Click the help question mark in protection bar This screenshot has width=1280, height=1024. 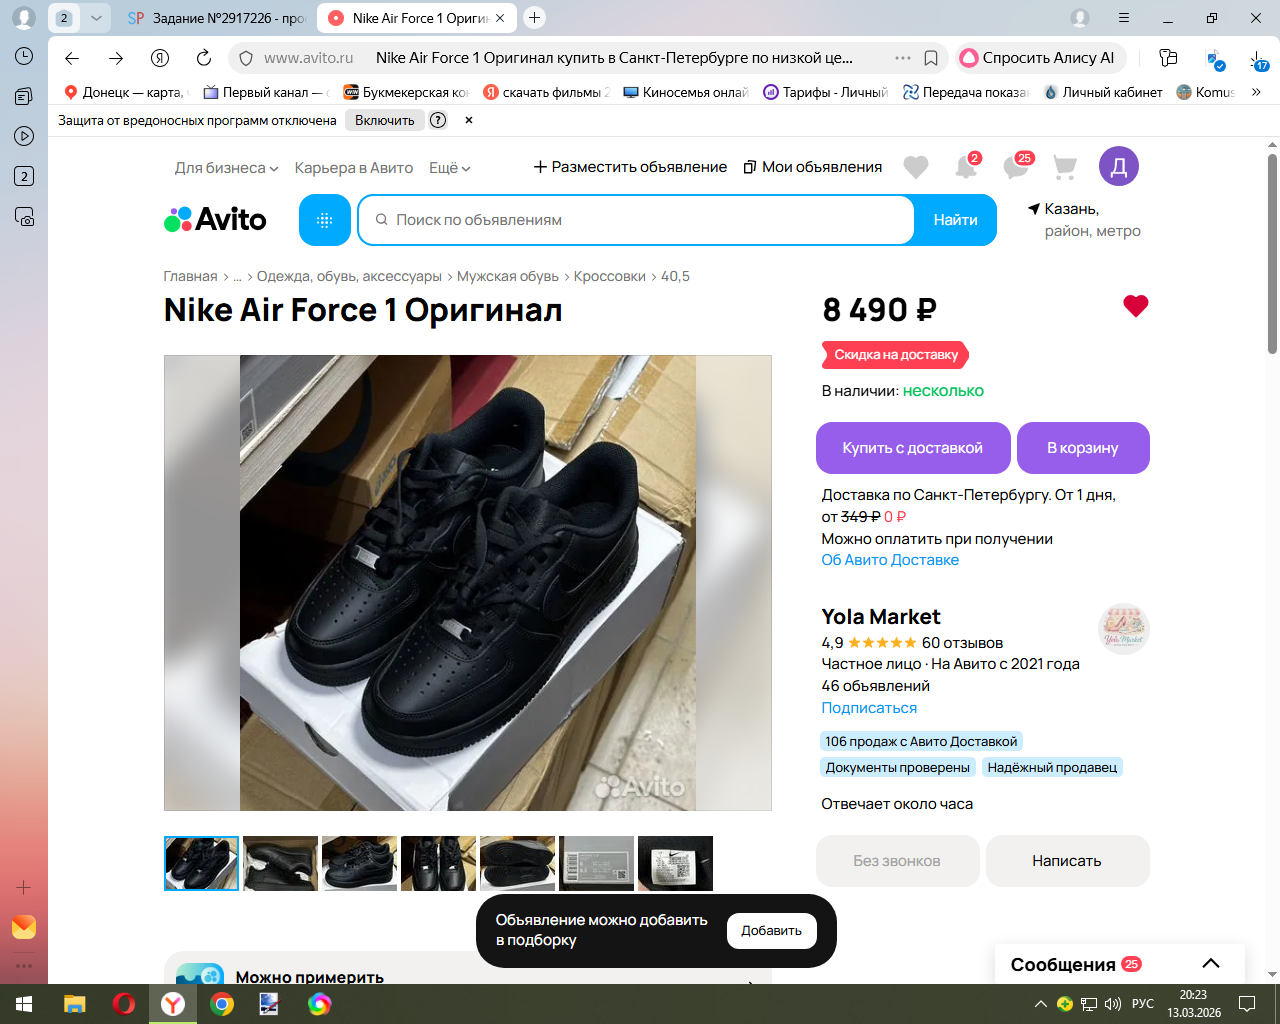438,120
